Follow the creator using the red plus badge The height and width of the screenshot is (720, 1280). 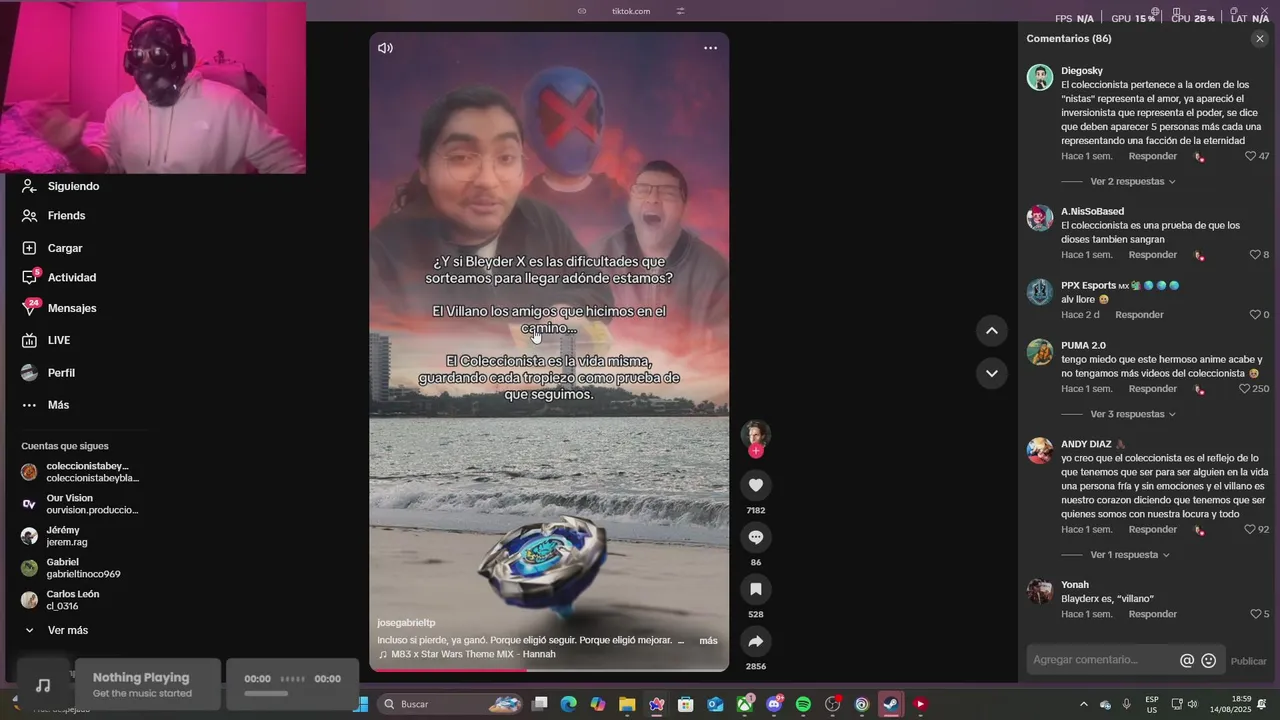pos(756,451)
